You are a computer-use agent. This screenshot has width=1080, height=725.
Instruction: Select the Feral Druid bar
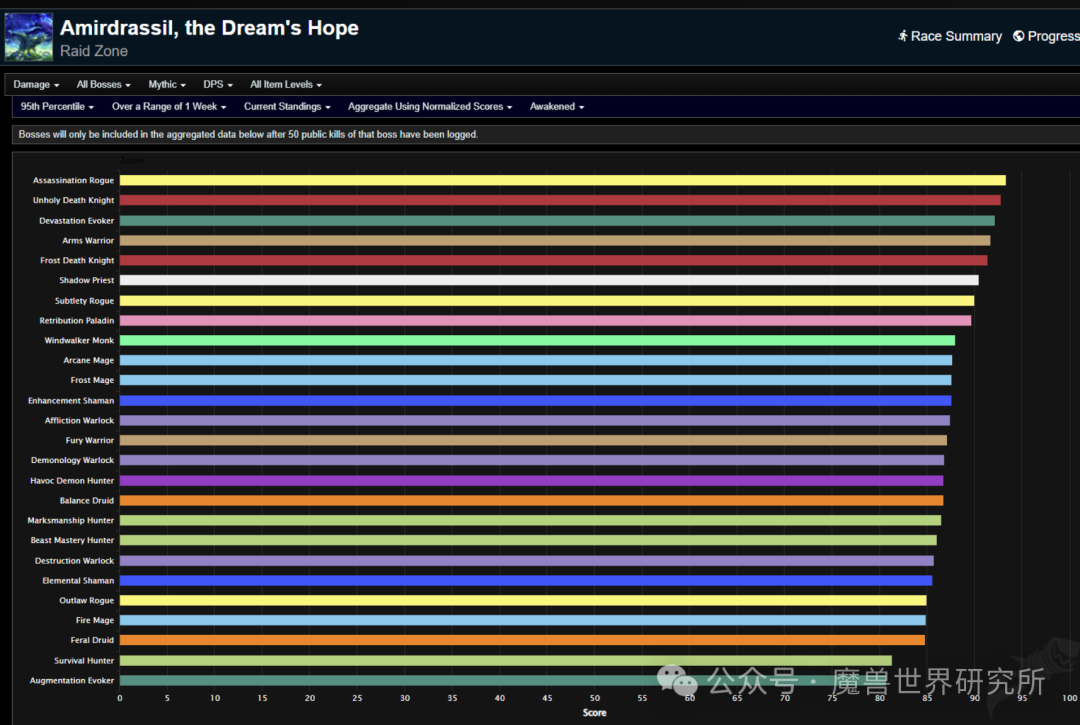pyautogui.click(x=523, y=640)
